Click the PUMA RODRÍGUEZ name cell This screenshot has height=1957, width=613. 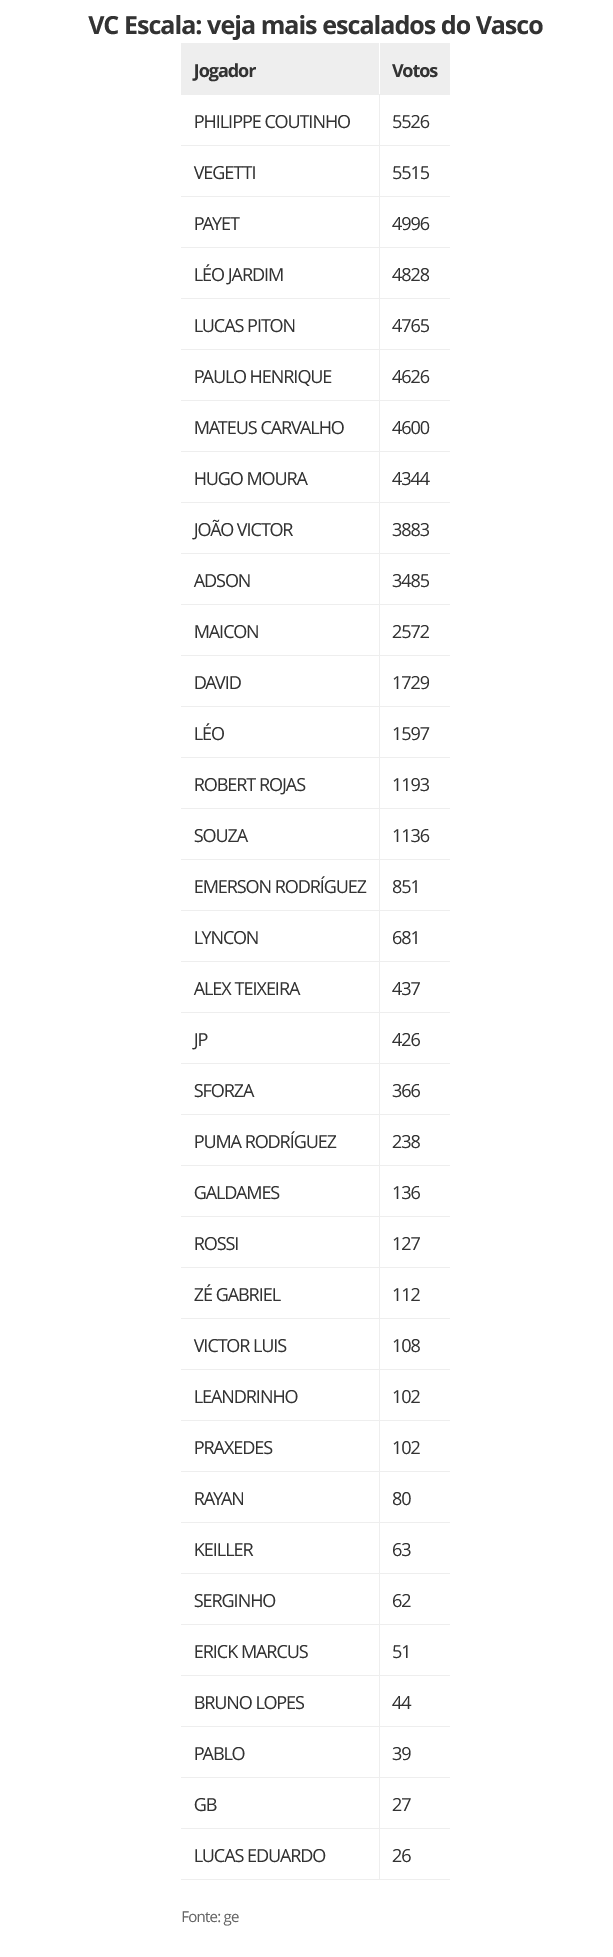click(265, 1142)
